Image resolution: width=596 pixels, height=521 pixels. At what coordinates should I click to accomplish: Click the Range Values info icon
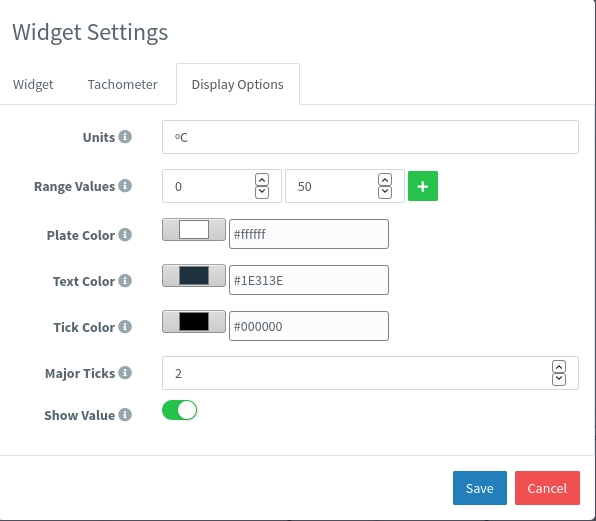click(x=125, y=186)
